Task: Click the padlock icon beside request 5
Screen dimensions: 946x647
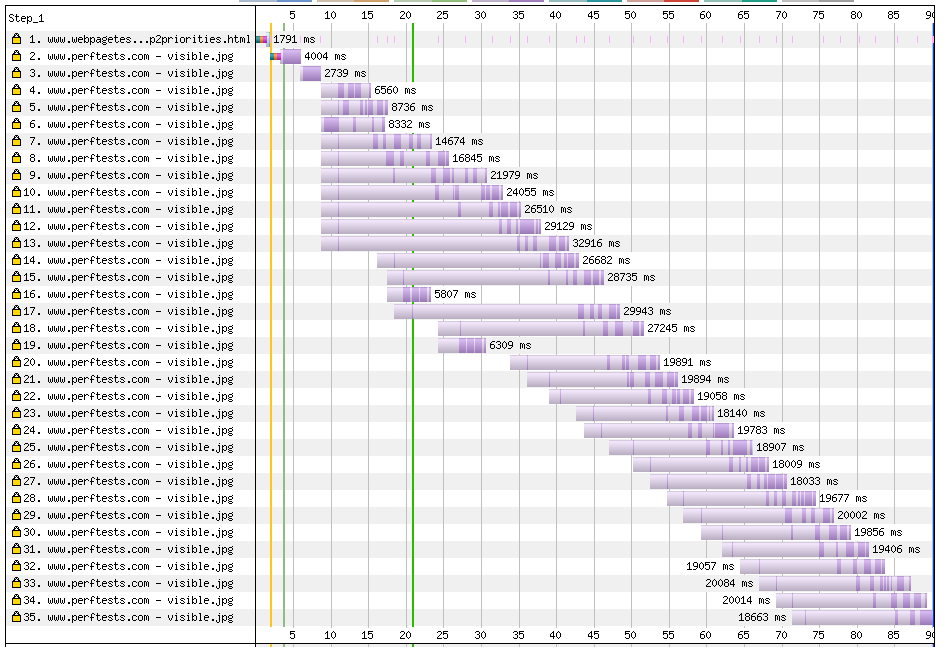Action: point(16,107)
